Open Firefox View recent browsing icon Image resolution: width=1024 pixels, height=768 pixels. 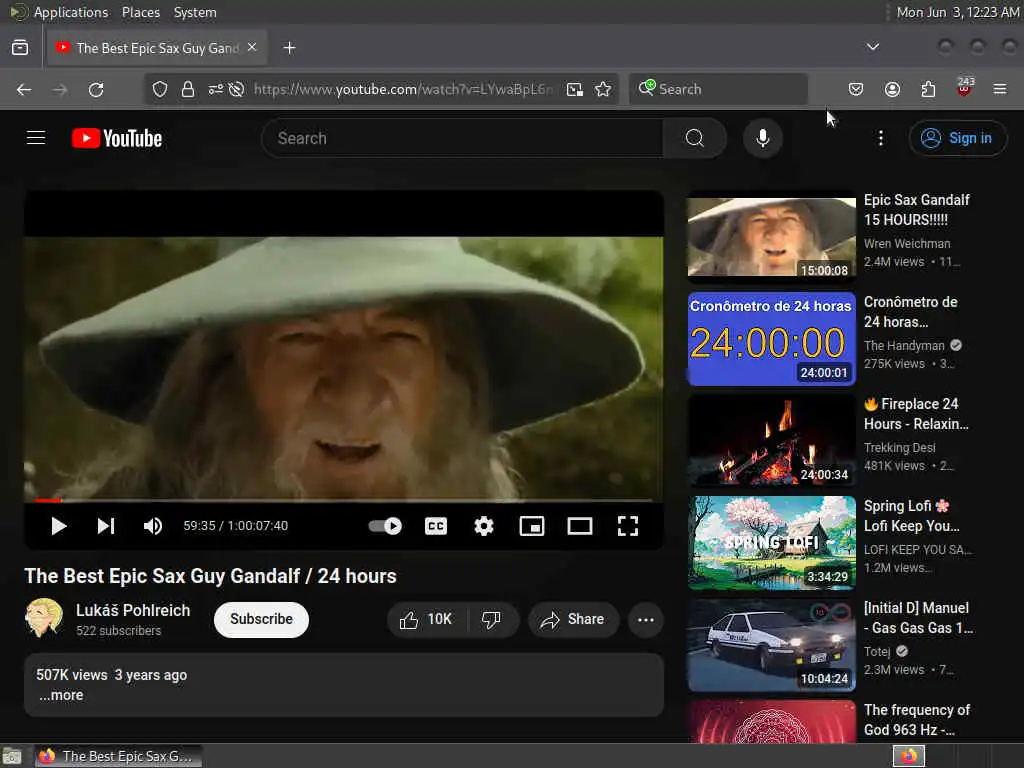(20, 47)
